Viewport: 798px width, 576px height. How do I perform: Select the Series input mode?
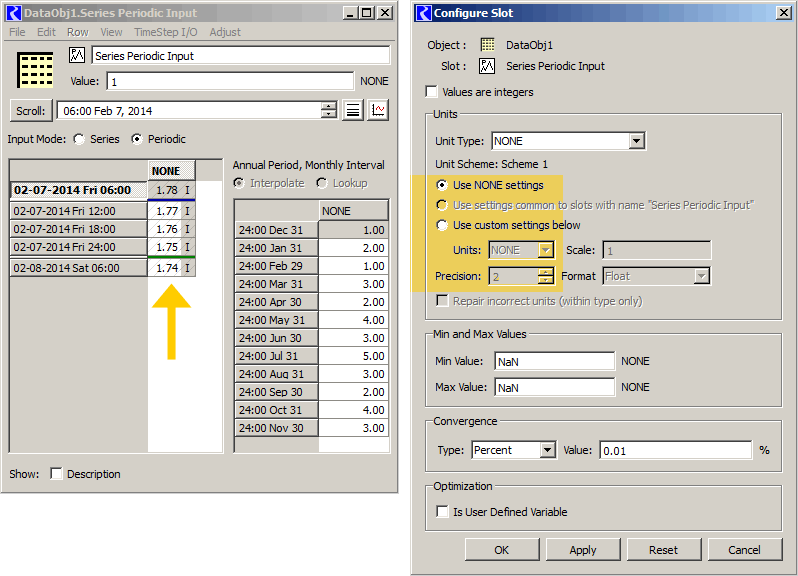point(79,139)
